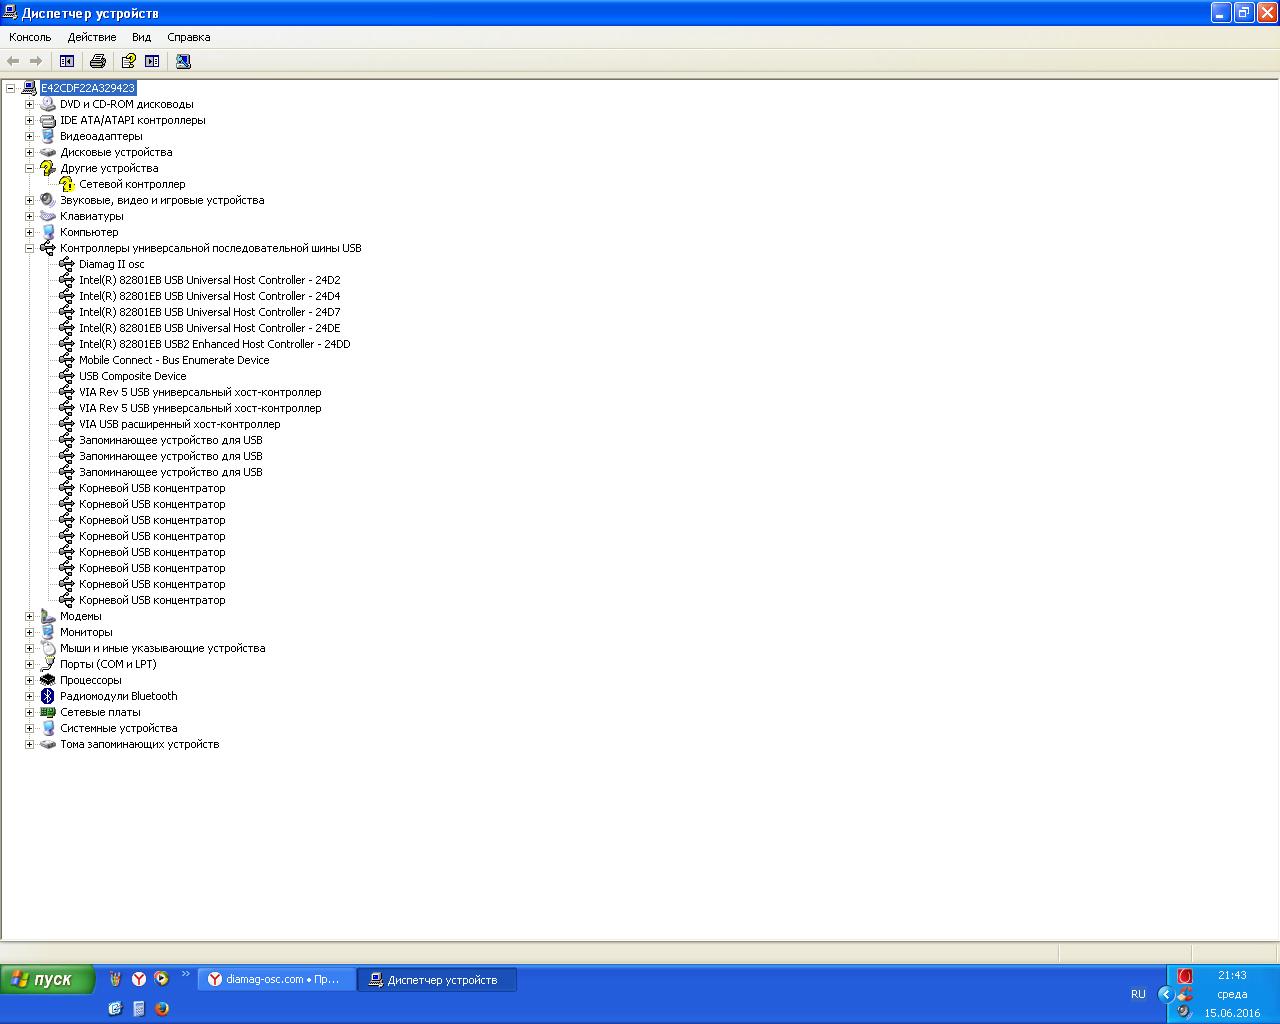Image resolution: width=1280 pixels, height=1024 pixels.
Task: Select Мыши и иные указывающие устройства
Action: (x=163, y=648)
